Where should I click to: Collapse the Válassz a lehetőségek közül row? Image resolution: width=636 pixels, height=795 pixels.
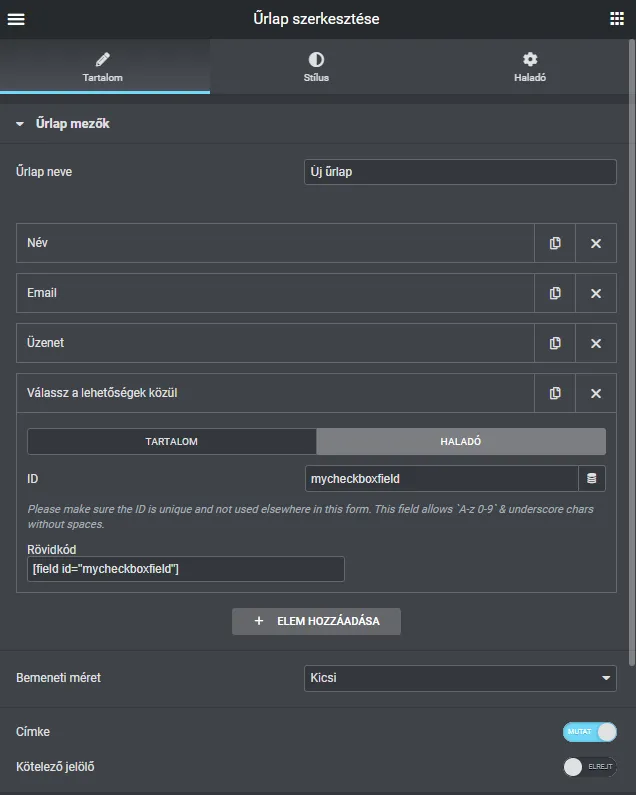click(x=275, y=393)
